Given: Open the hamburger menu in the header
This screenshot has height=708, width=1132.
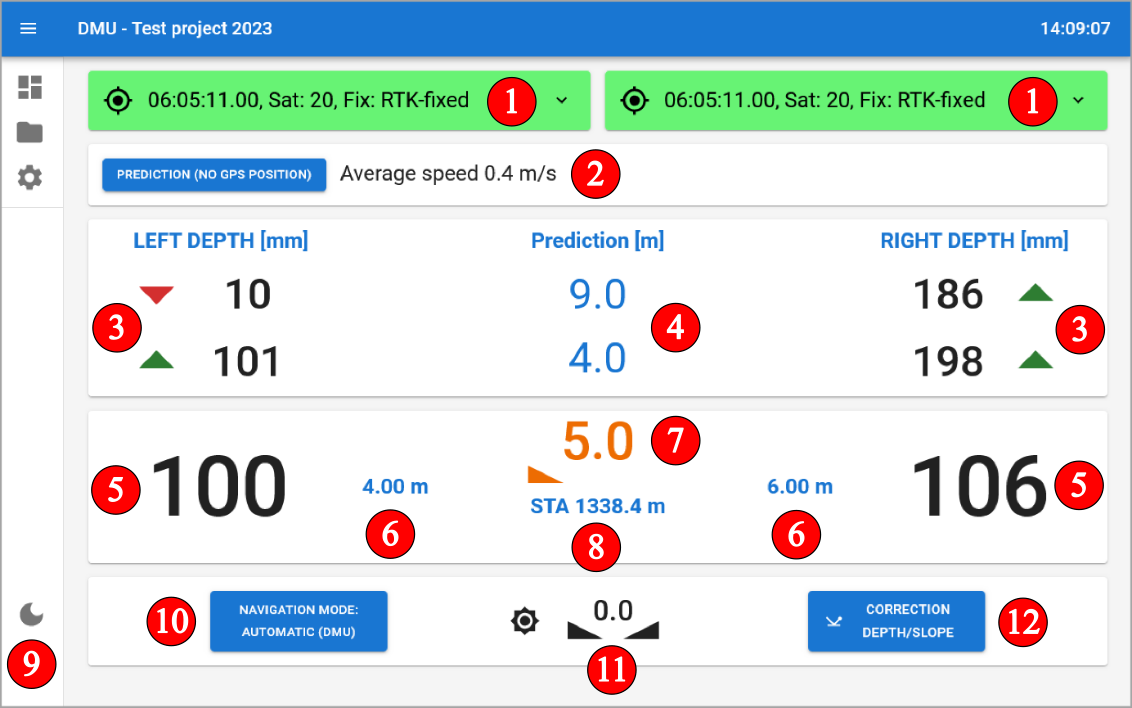Looking at the screenshot, I should click(x=28, y=28).
